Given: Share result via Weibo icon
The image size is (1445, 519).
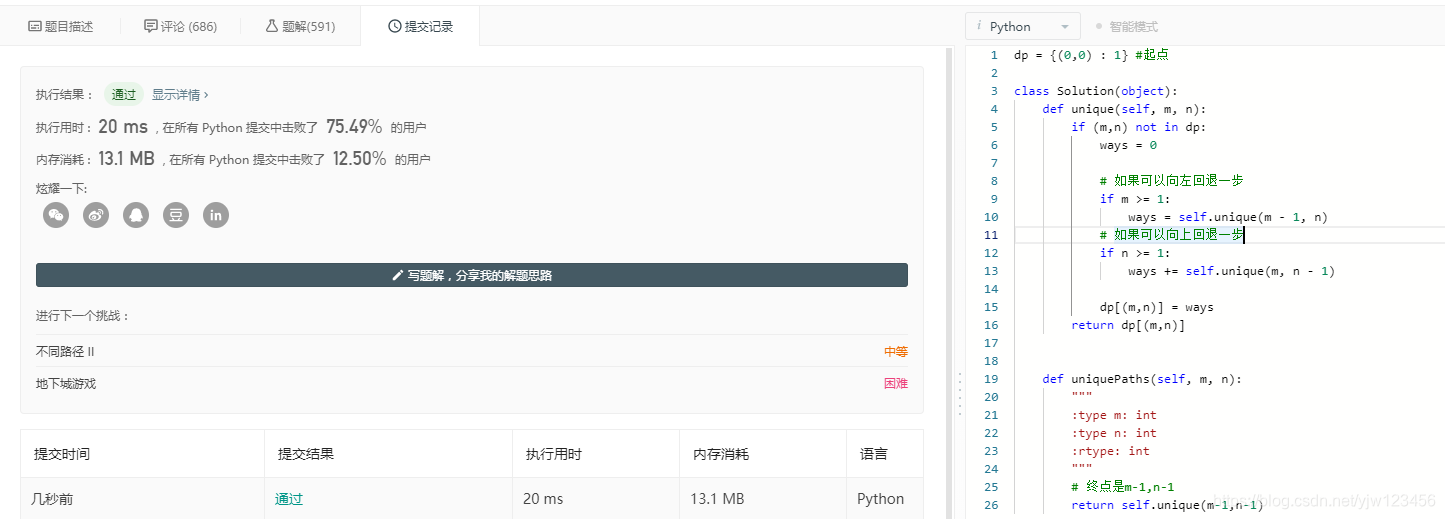Looking at the screenshot, I should (96, 214).
